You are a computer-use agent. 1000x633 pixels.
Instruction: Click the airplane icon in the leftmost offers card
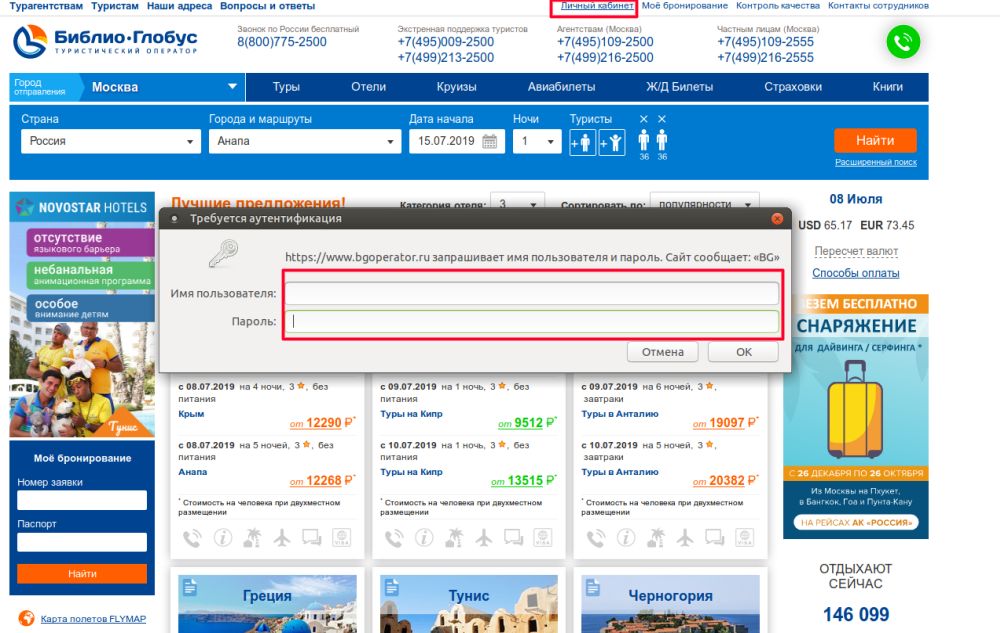point(281,538)
